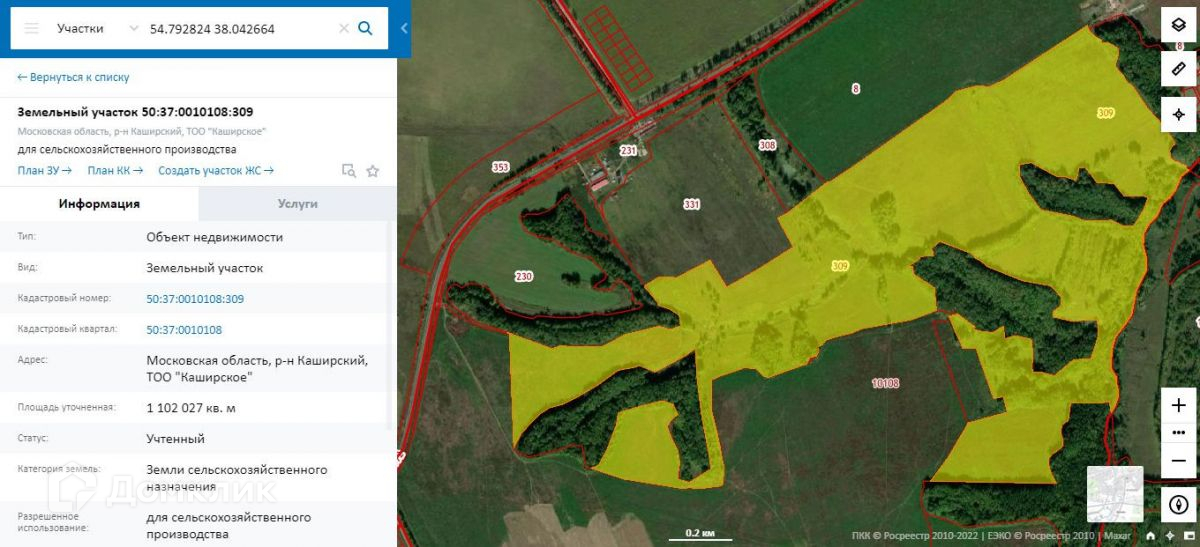Open more zoom options ellipsis
This screenshot has height=547, width=1200.
(1179, 433)
